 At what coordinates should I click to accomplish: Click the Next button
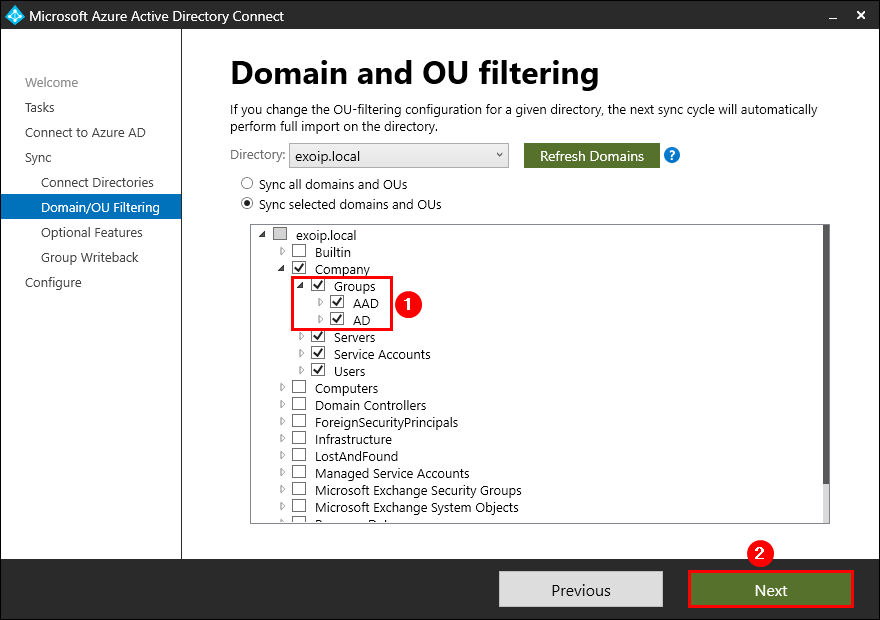tap(770, 590)
